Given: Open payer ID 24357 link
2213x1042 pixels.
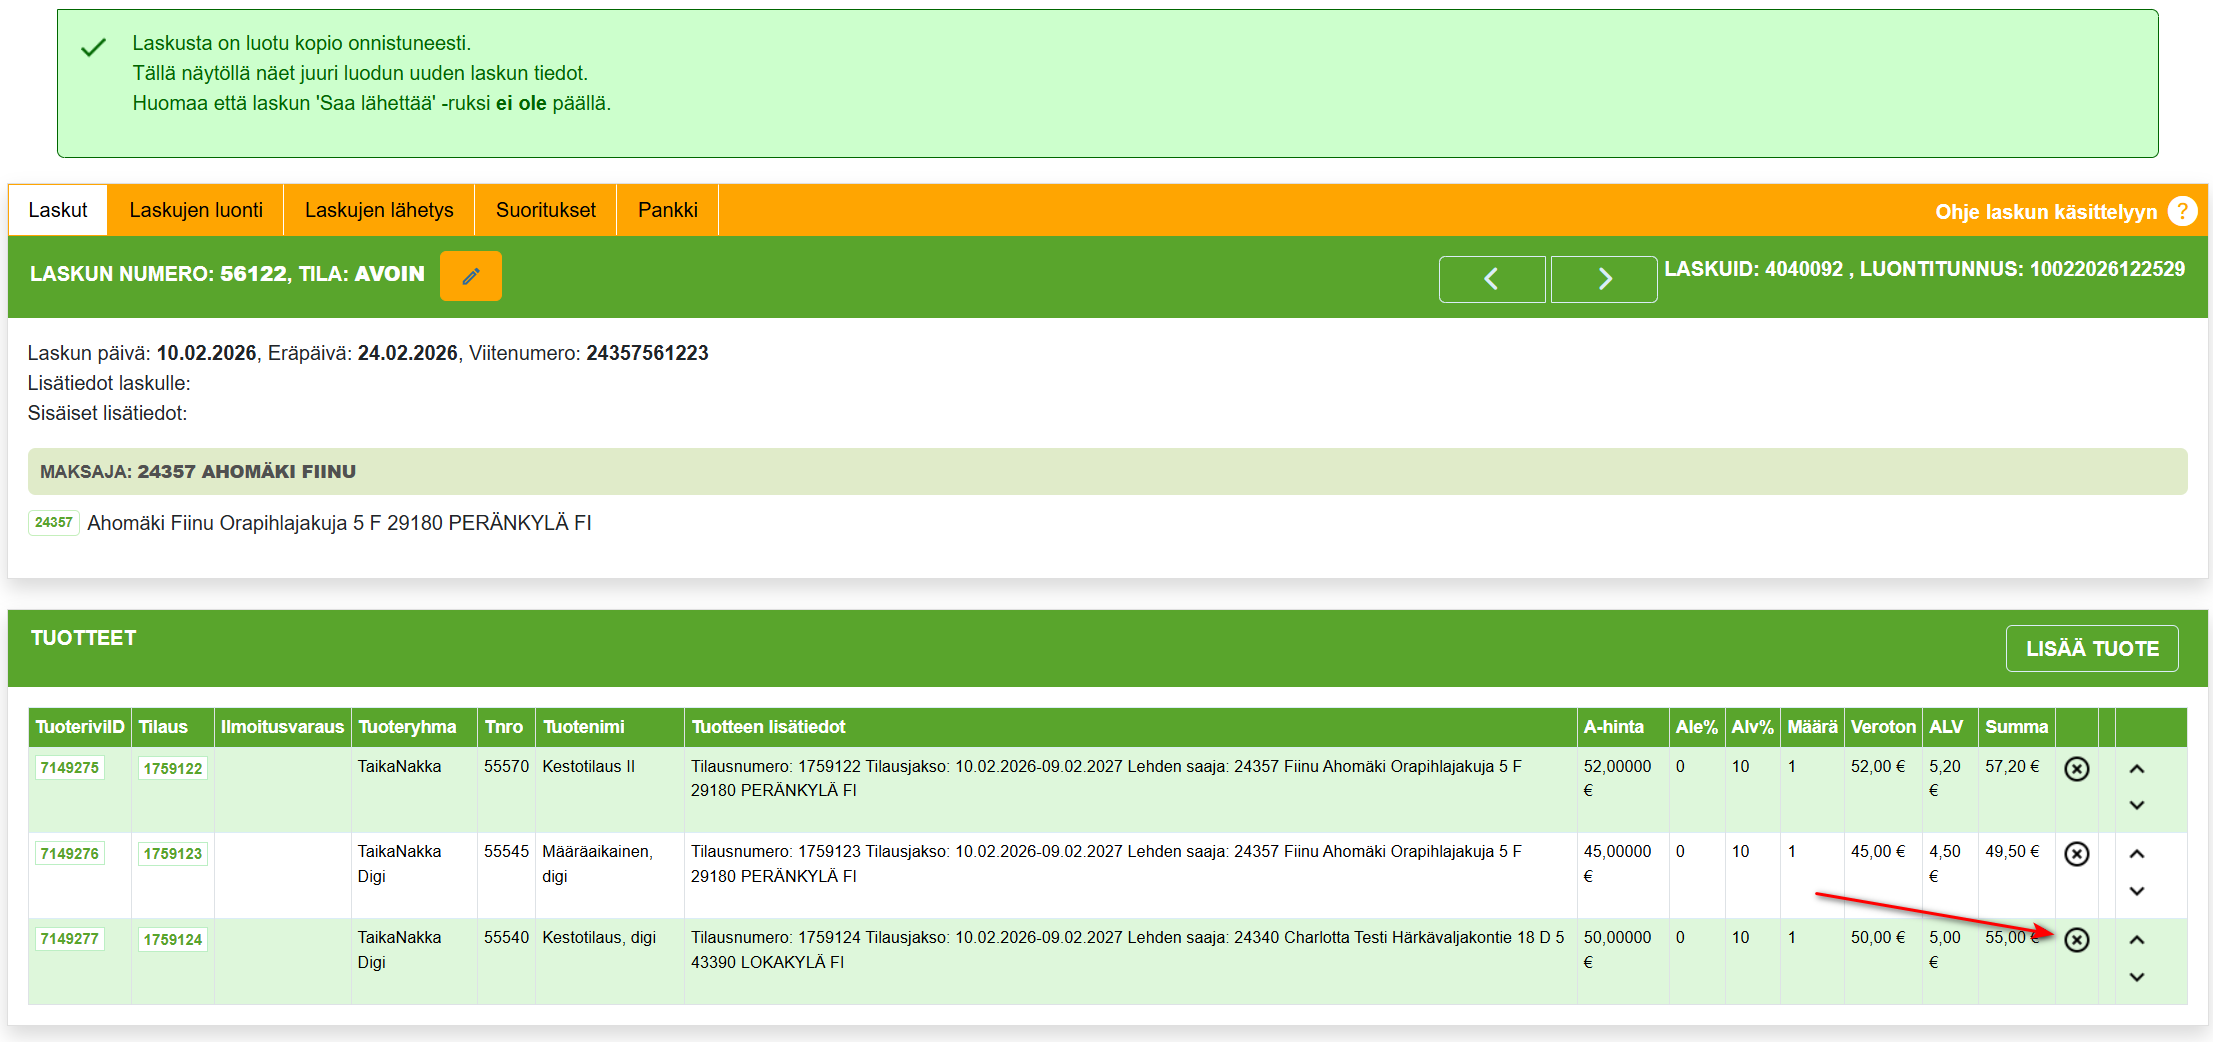Looking at the screenshot, I should (54, 522).
